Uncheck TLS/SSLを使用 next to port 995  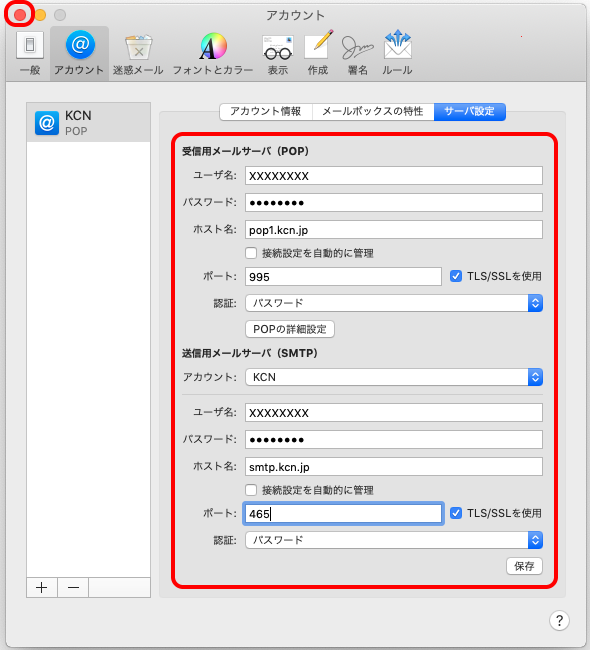(x=456, y=276)
